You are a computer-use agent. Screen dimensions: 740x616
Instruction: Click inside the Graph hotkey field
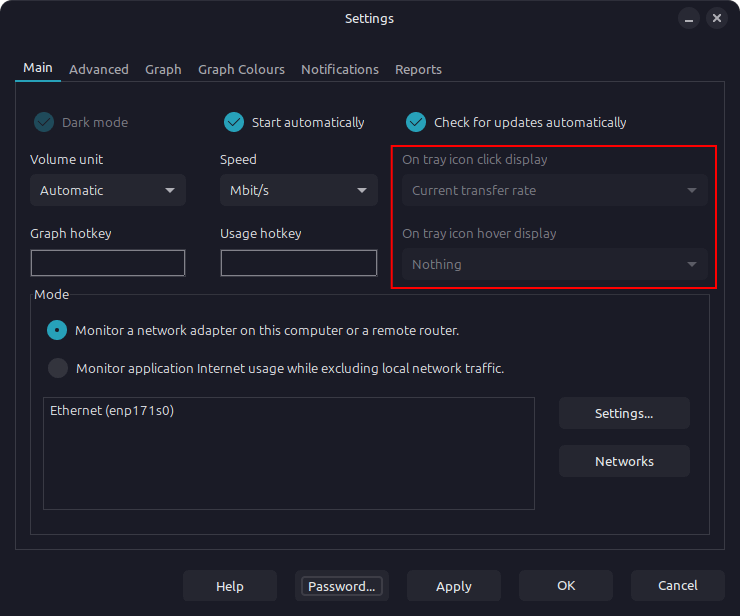(x=108, y=263)
